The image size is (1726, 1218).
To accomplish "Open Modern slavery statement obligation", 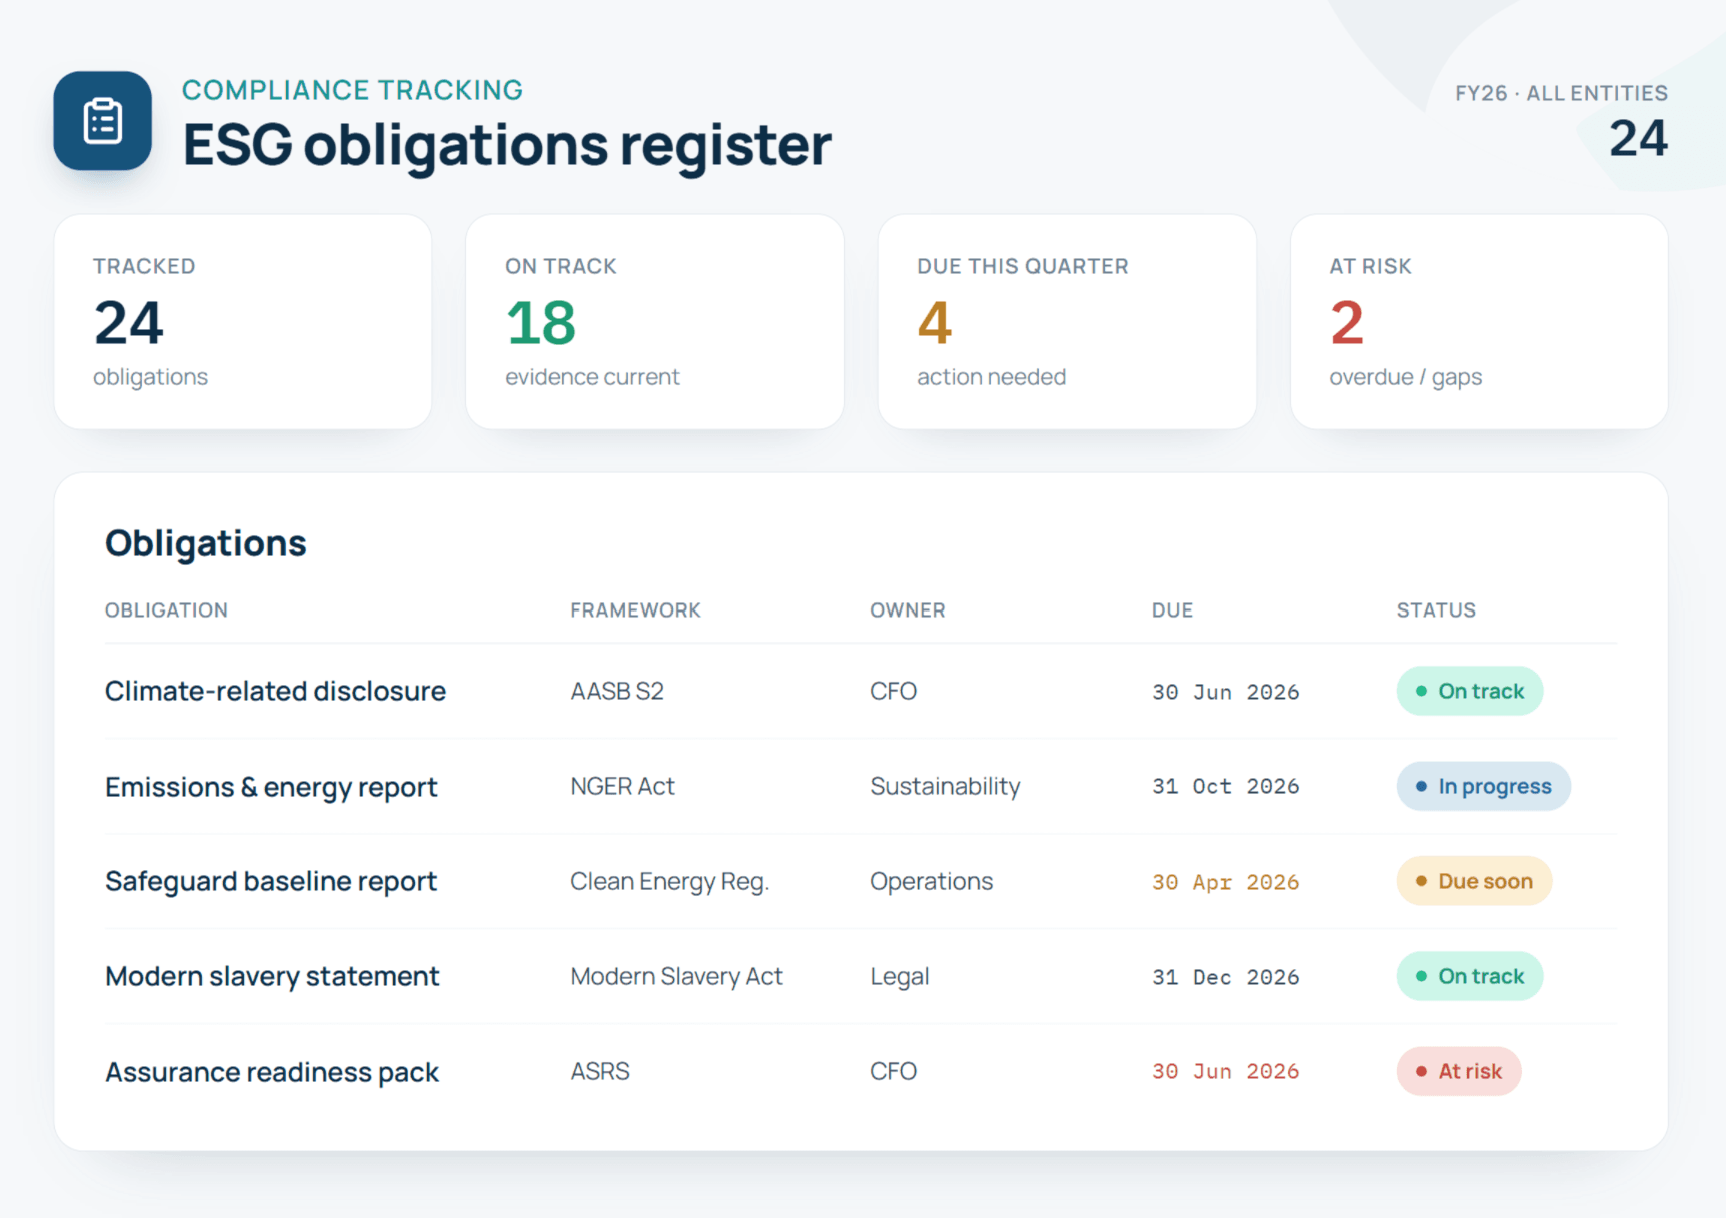I will [272, 976].
